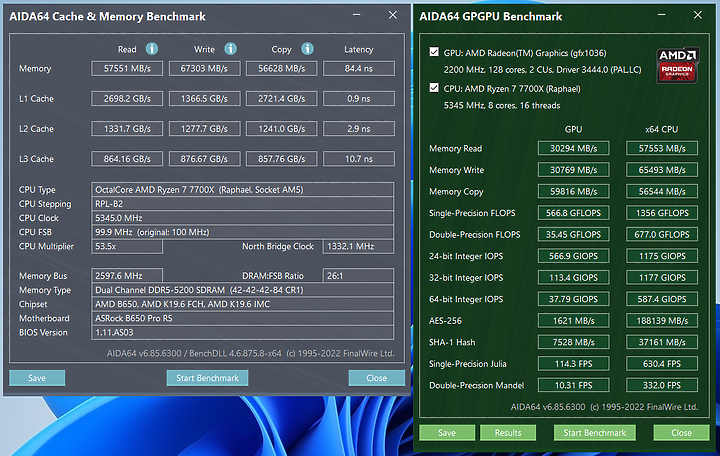Select CPU Double-Precision Mandel 332.0 FPS
Viewport: 720px width, 456px height.
click(662, 385)
